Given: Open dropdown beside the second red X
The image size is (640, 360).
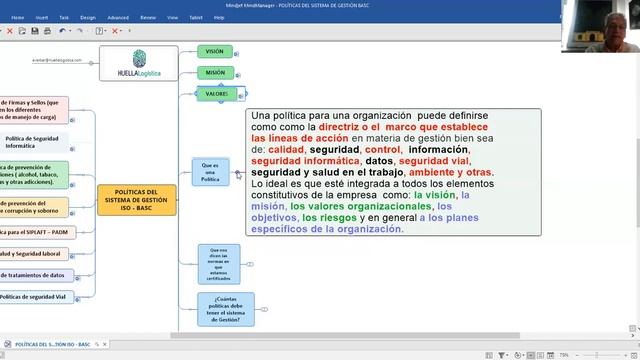Looking at the screenshot, I should point(121,31).
